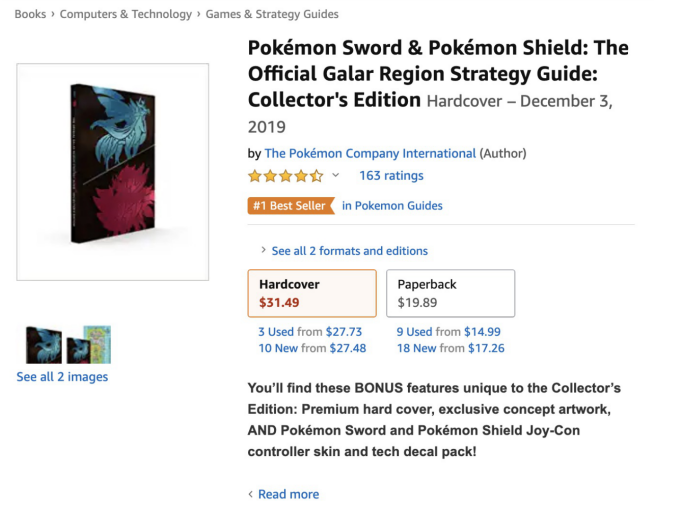Open the ratings breakdown dropdown arrow
This screenshot has width=693, height=510.
pos(335,175)
